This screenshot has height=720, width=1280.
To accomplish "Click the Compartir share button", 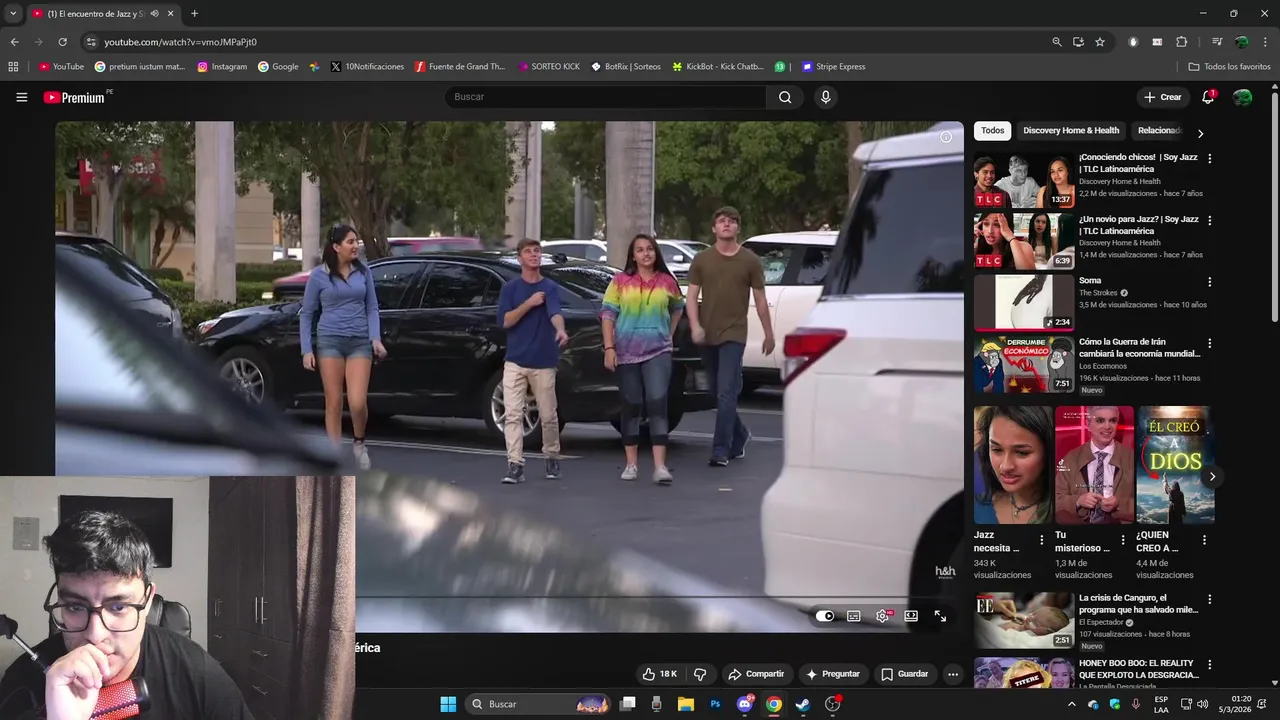I will pyautogui.click(x=756, y=674).
